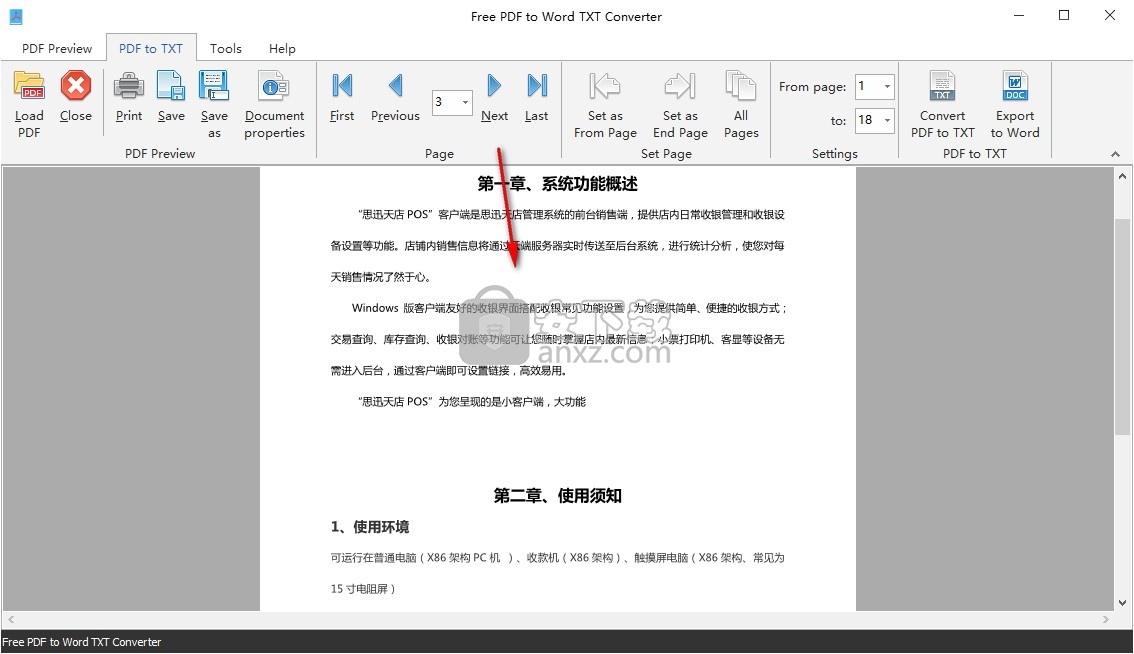Click the Save icon in the ribbon
1134x654 pixels.
pos(171,86)
